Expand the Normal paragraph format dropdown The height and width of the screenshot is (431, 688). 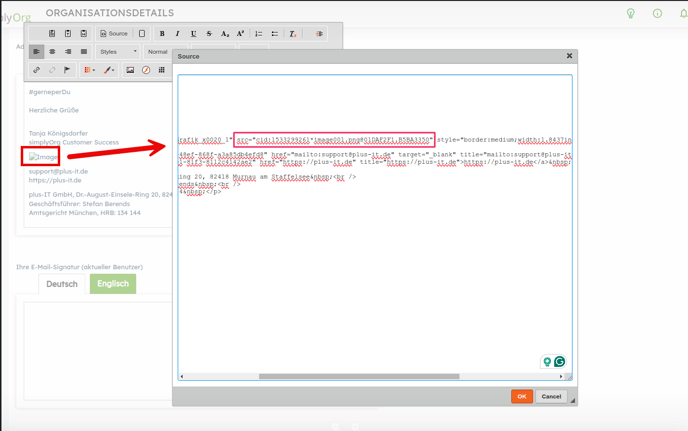coord(158,52)
